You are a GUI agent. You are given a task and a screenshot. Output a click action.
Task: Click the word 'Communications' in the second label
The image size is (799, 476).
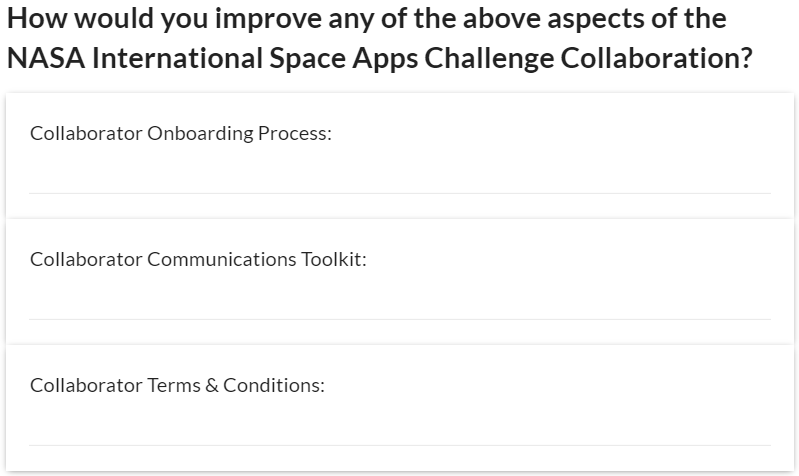pyautogui.click(x=222, y=260)
